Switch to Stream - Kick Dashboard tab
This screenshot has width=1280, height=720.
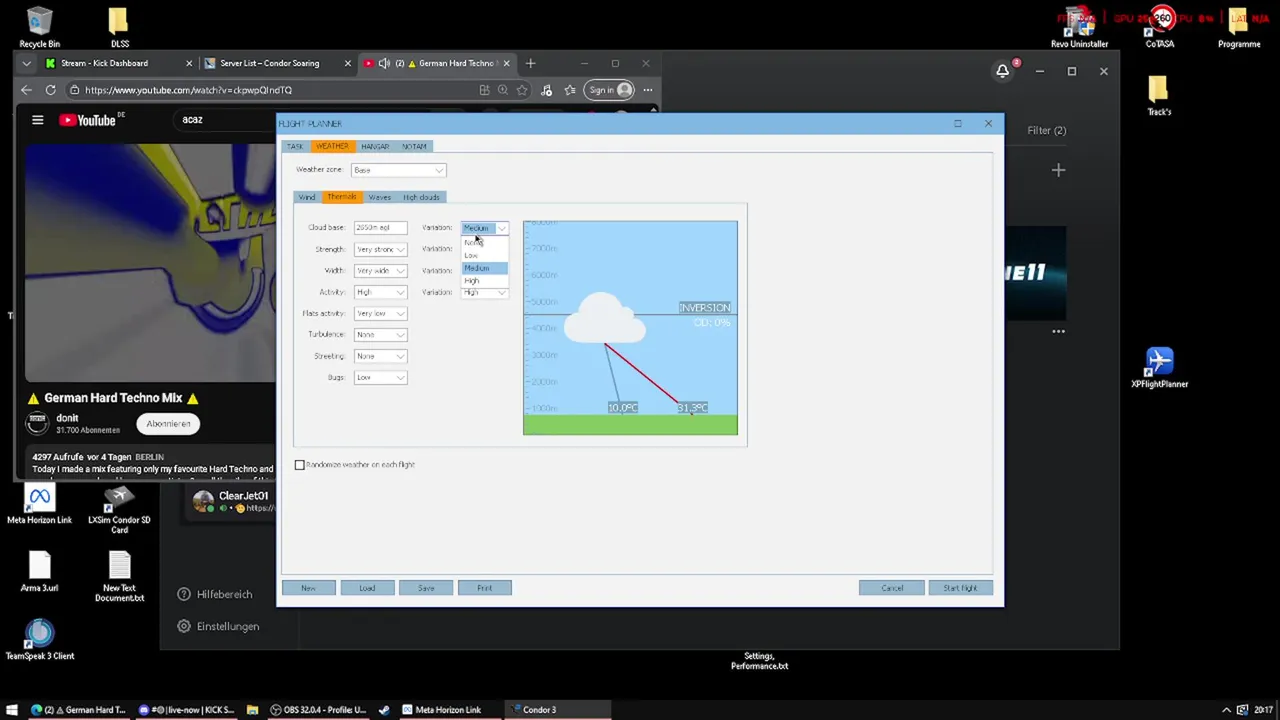117,63
